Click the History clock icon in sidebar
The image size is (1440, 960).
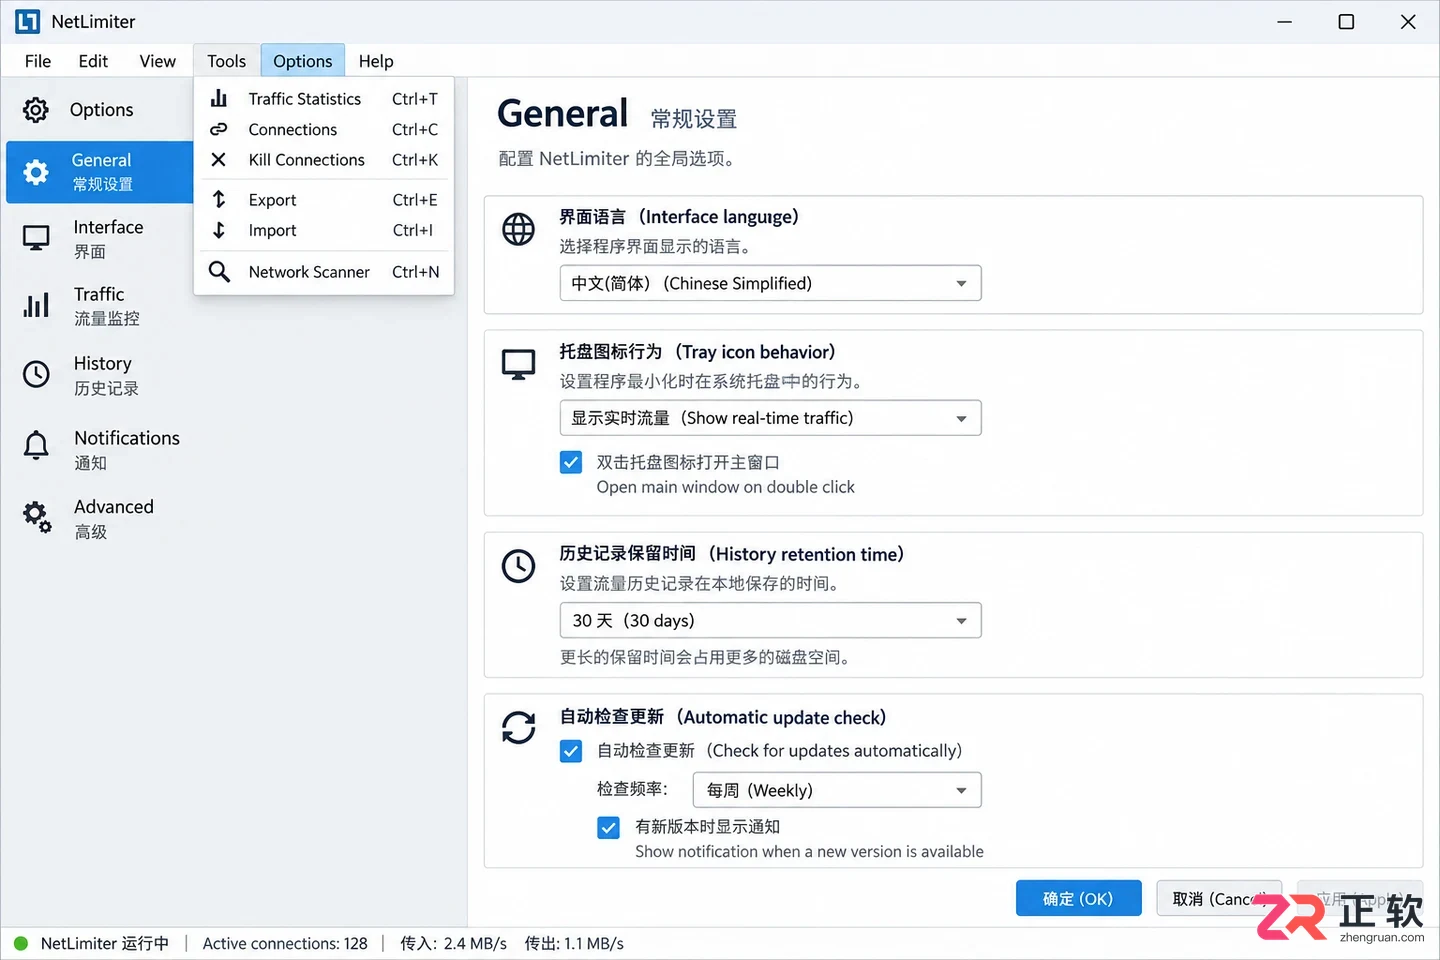click(x=36, y=374)
